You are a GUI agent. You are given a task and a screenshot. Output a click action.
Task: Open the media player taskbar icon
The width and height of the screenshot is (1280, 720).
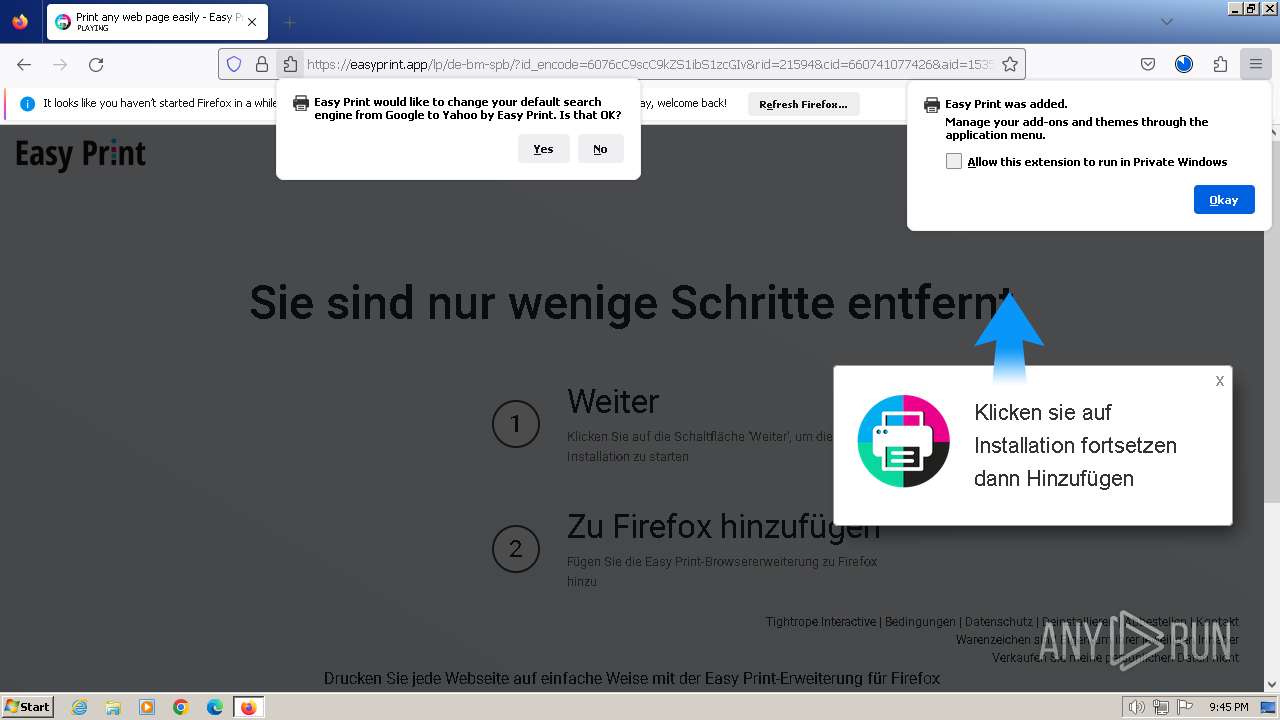pyautogui.click(x=147, y=707)
